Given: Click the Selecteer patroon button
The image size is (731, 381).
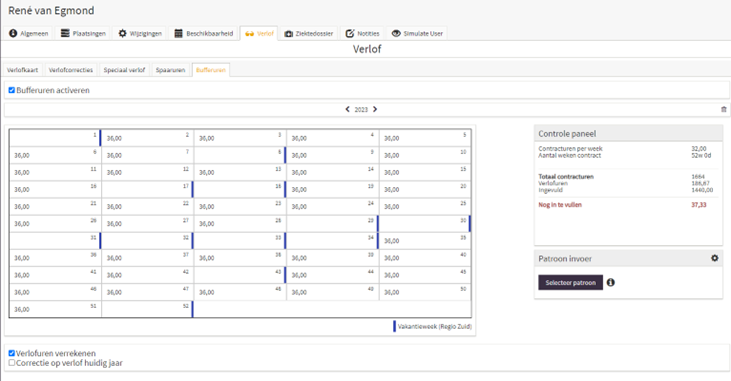Looking at the screenshot, I should [x=571, y=282].
